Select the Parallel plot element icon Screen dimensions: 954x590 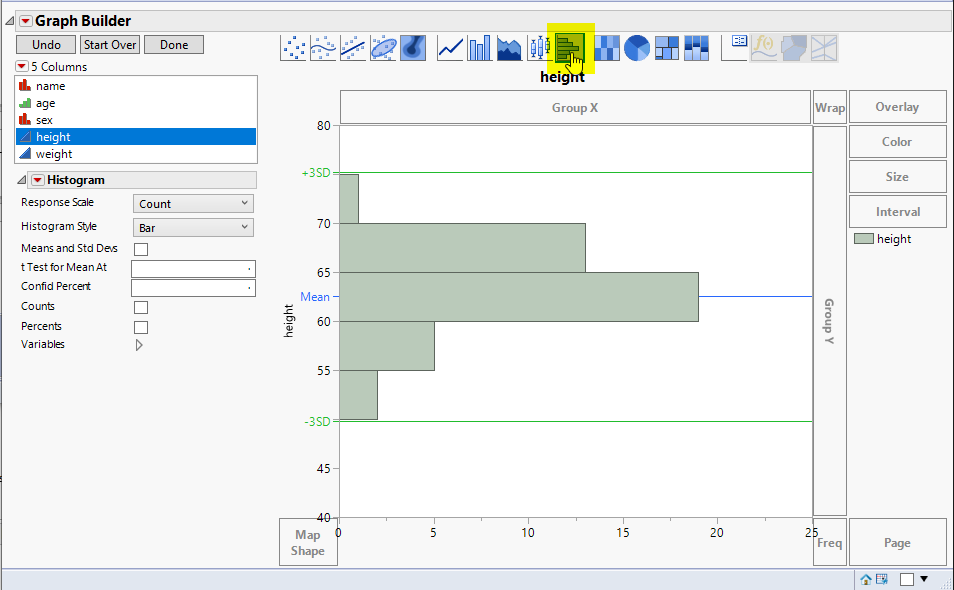tap(824, 47)
